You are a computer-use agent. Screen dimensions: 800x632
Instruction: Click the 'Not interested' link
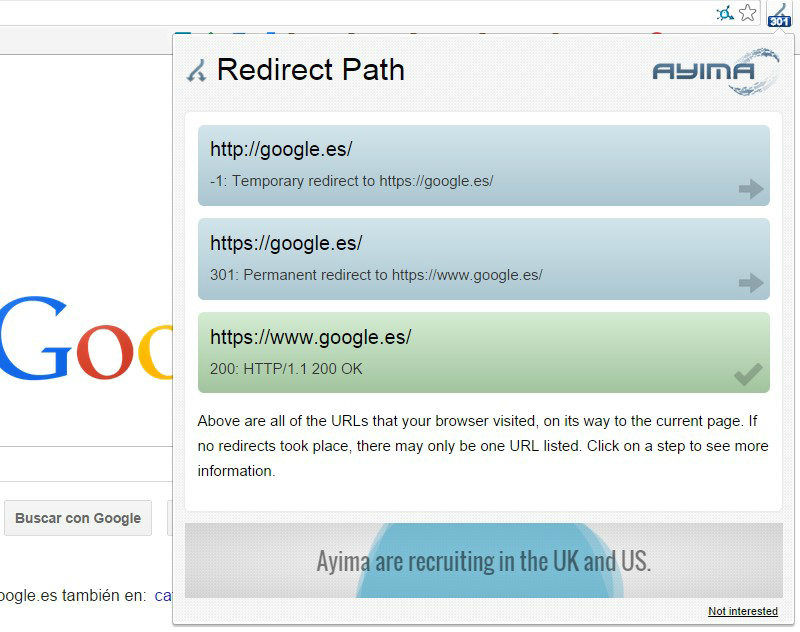click(x=743, y=611)
